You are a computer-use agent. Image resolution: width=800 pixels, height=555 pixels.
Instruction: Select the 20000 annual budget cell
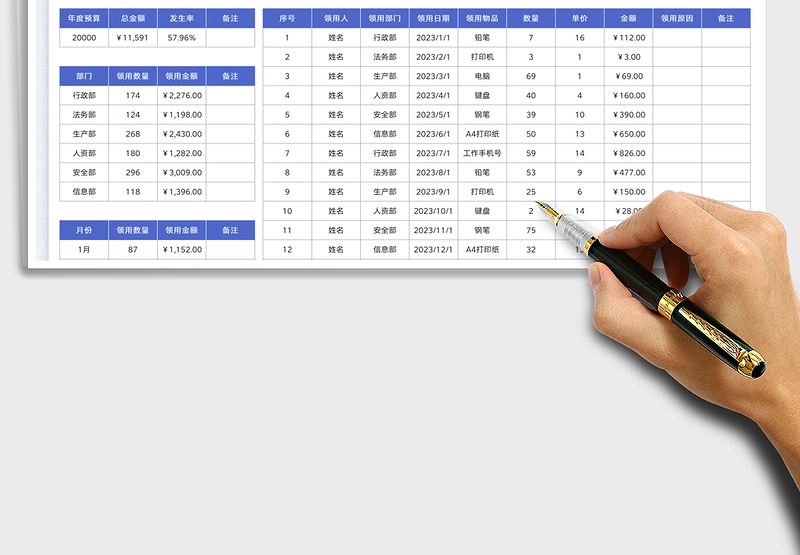[x=84, y=38]
